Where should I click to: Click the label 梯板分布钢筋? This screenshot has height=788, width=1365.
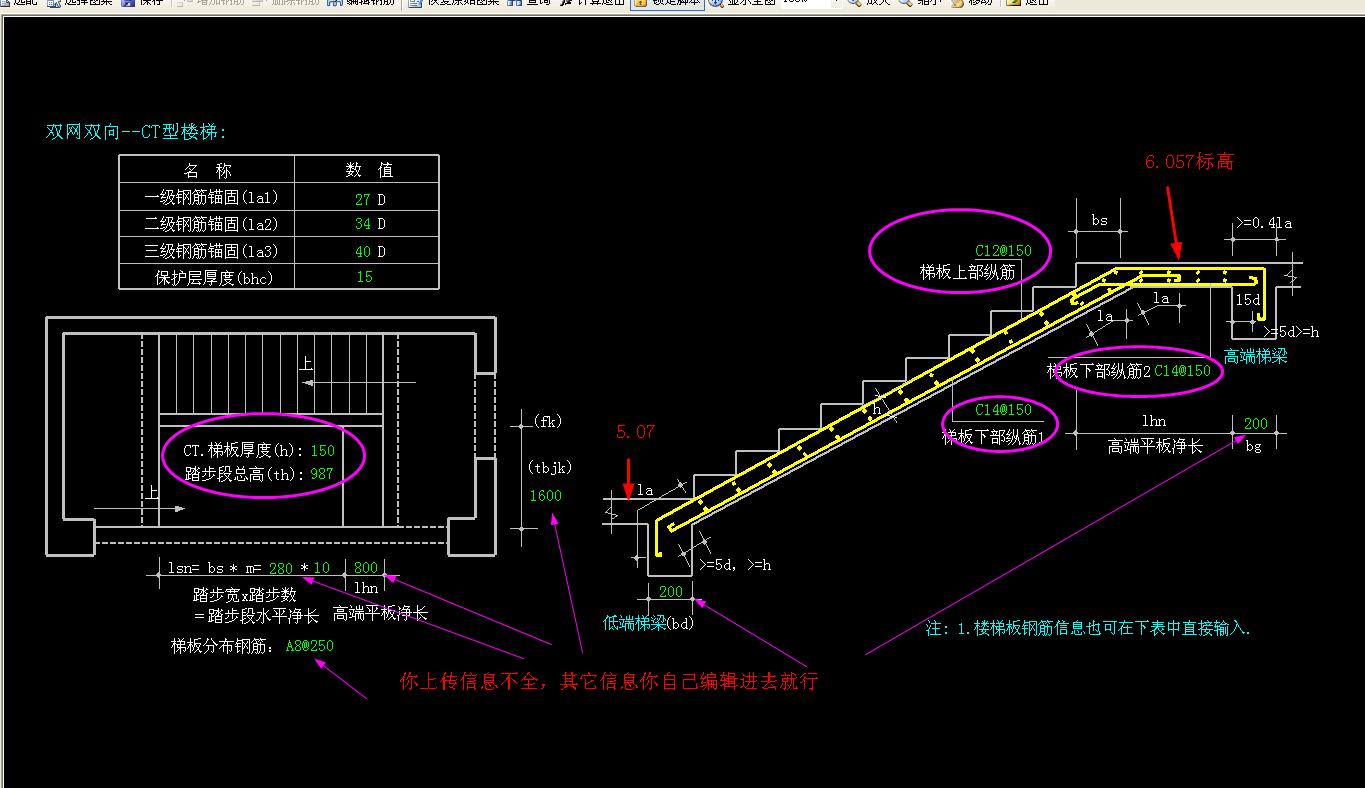pyautogui.click(x=223, y=646)
